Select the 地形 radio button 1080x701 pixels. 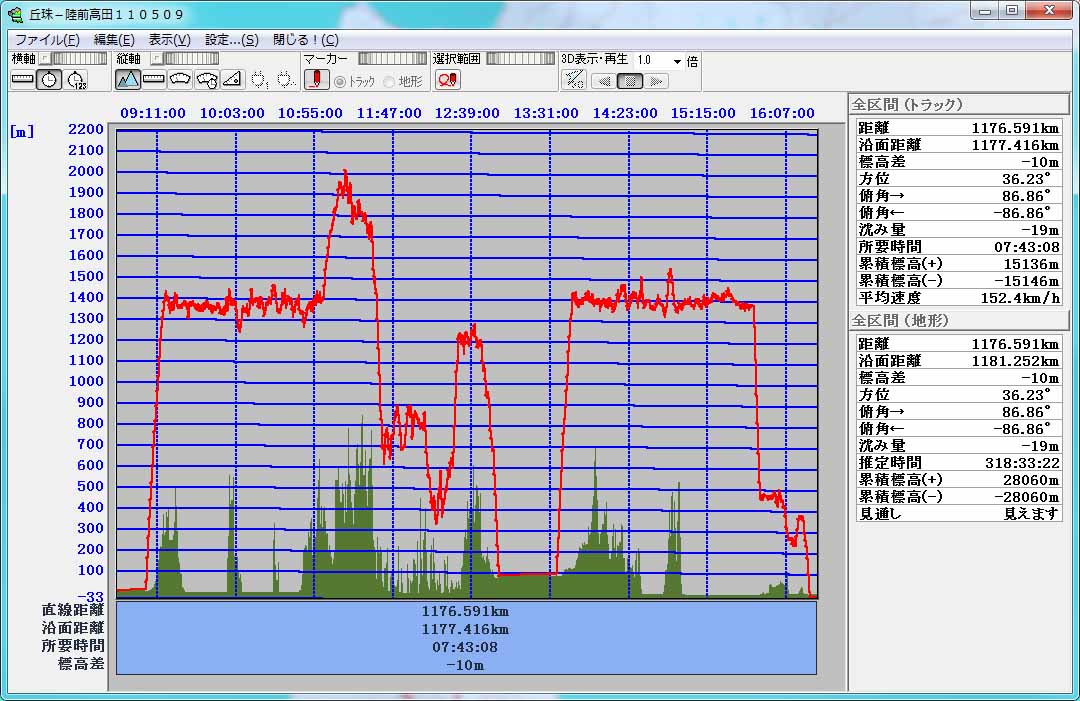pyautogui.click(x=390, y=81)
